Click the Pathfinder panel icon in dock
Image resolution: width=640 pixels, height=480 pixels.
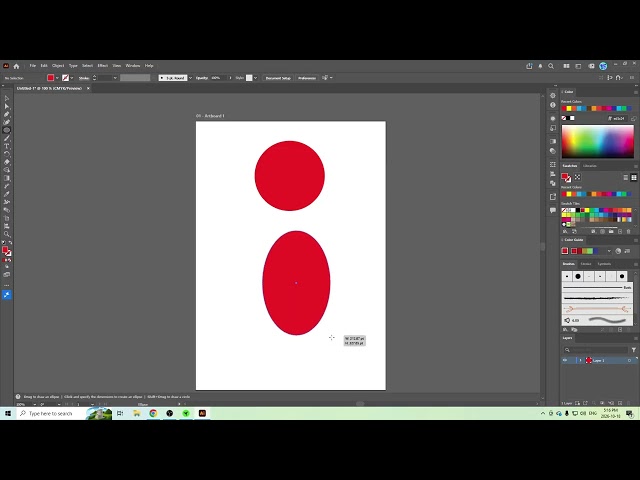(x=553, y=183)
